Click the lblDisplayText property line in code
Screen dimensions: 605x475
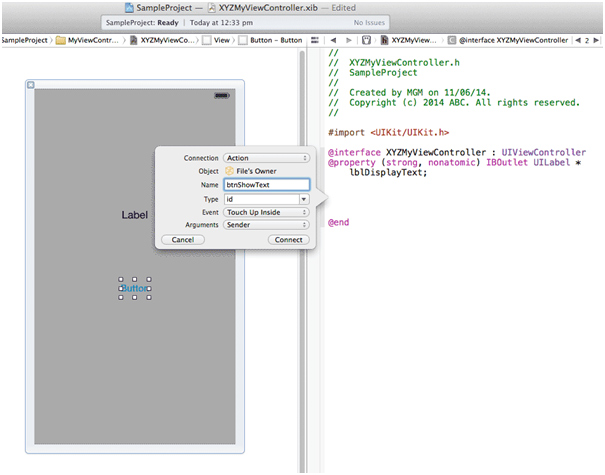coord(388,172)
